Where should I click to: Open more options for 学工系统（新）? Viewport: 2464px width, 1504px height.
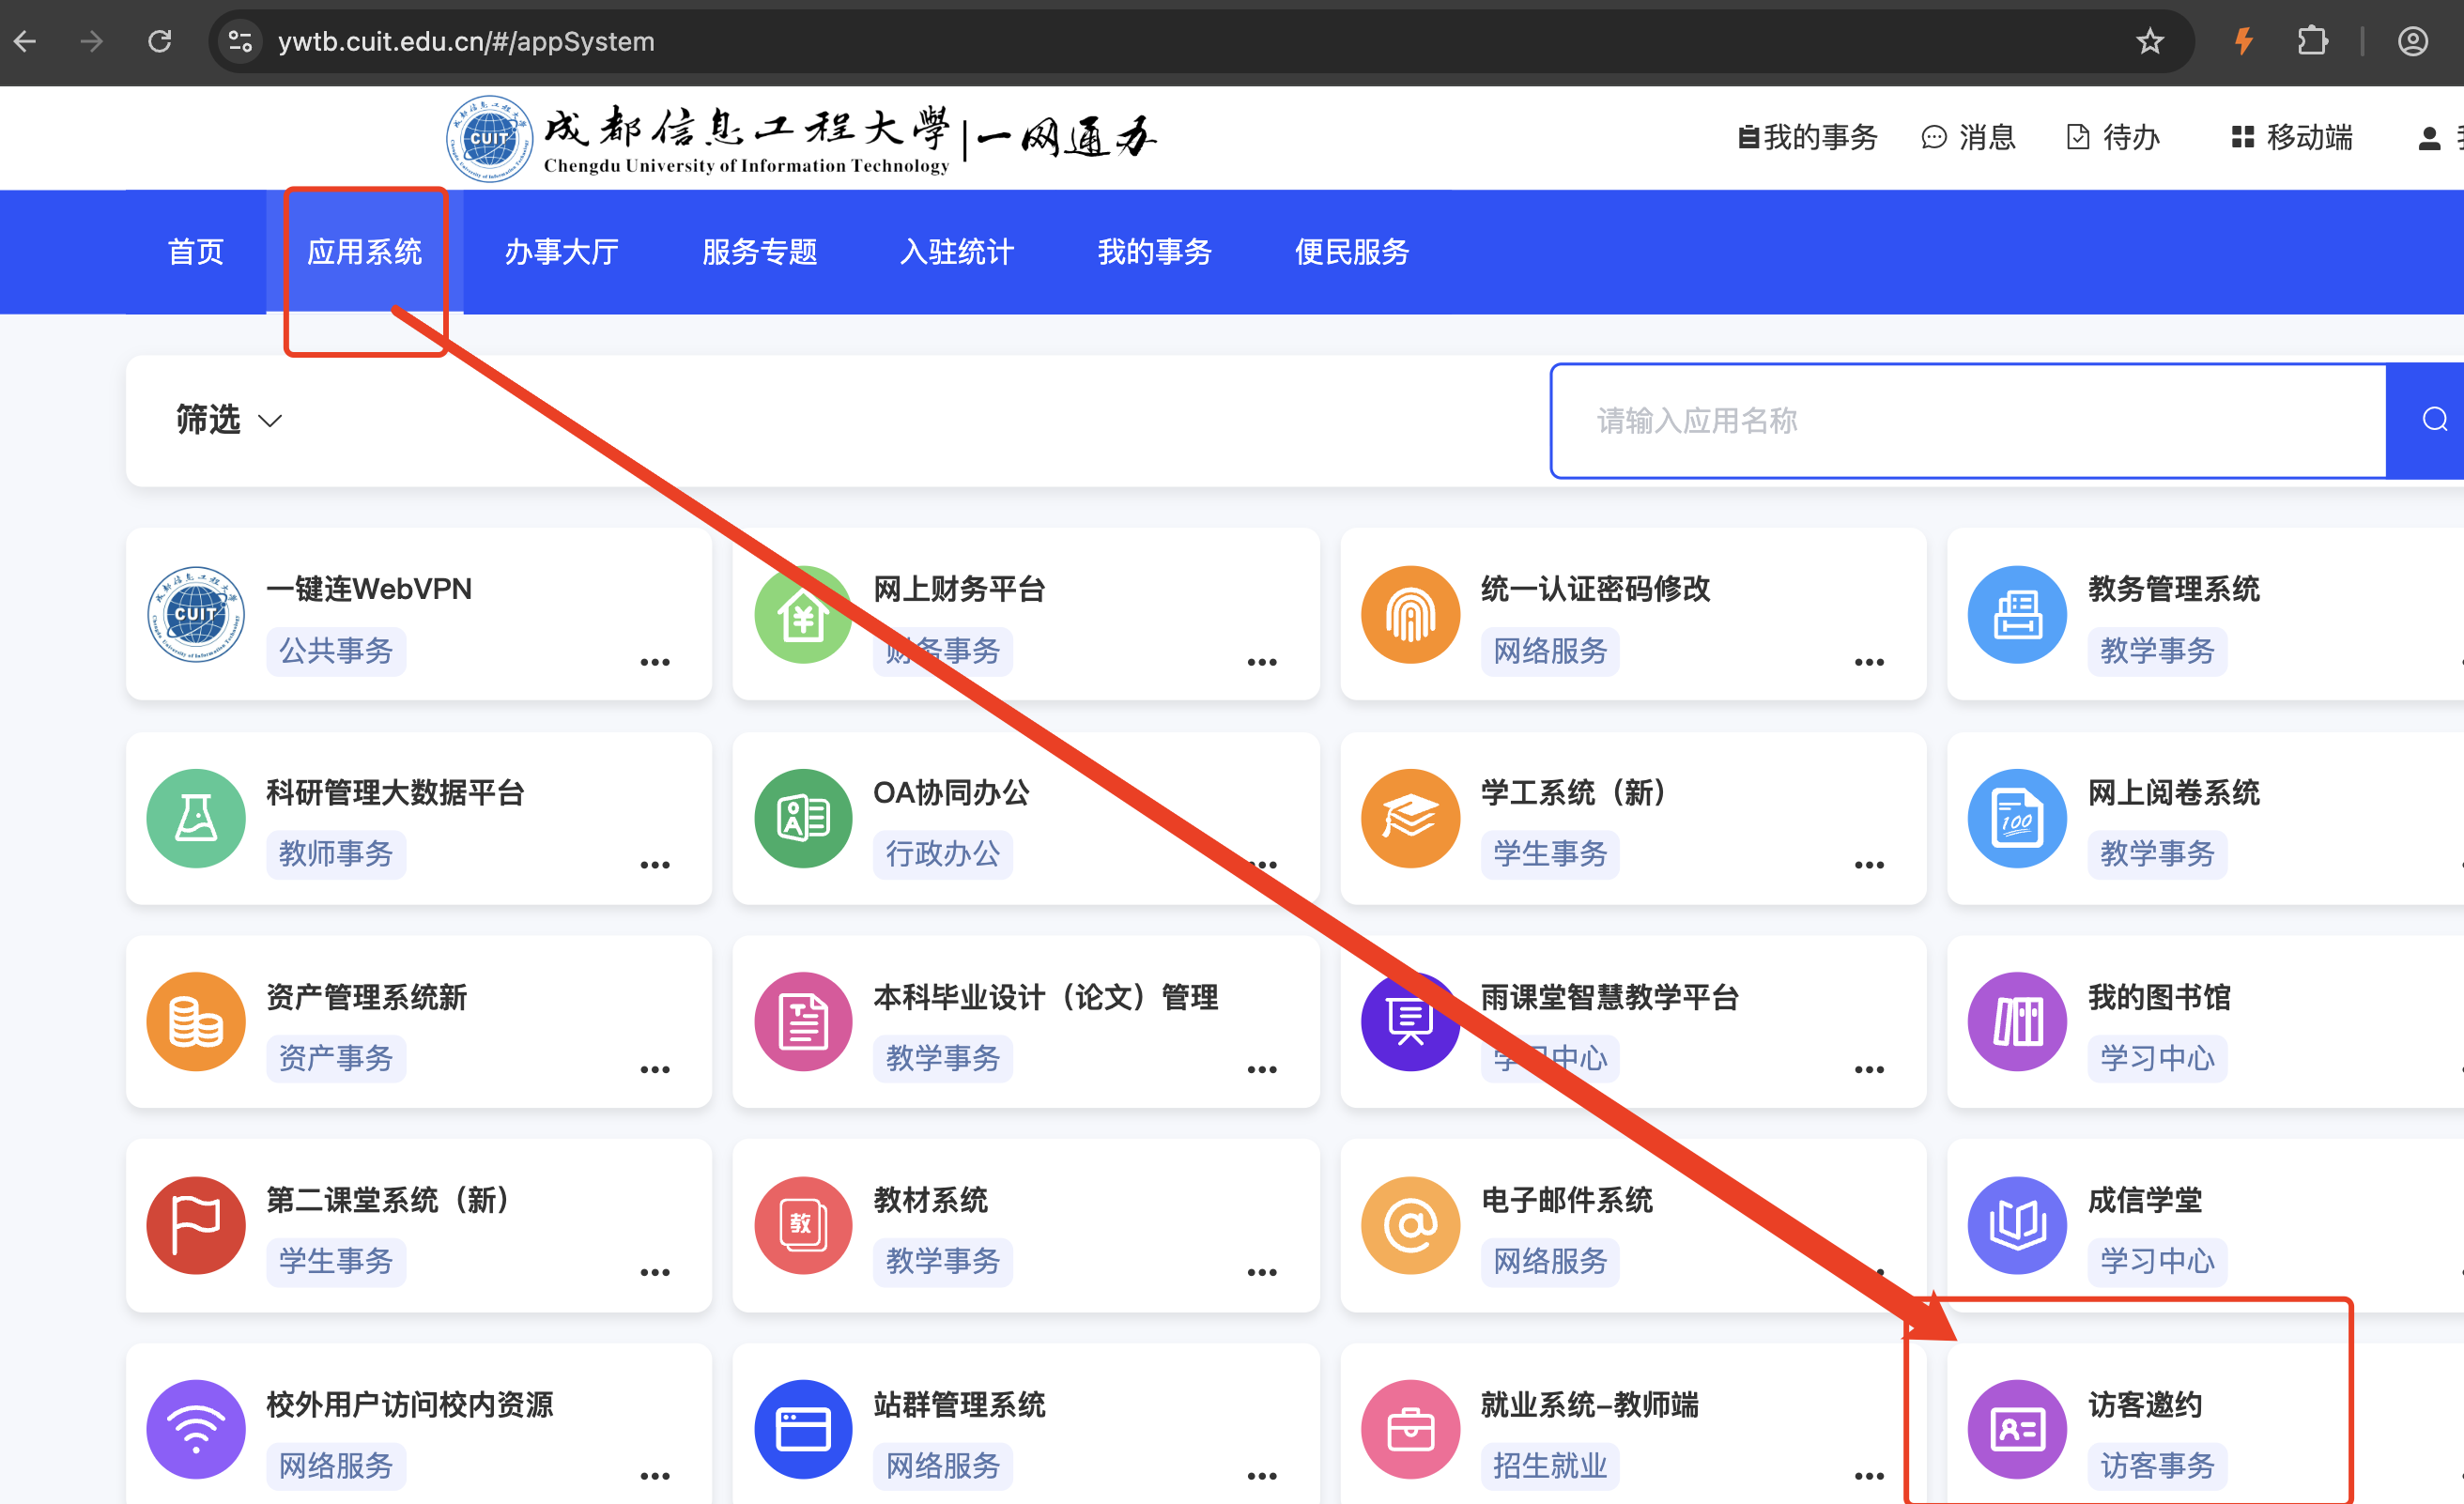(x=1868, y=865)
